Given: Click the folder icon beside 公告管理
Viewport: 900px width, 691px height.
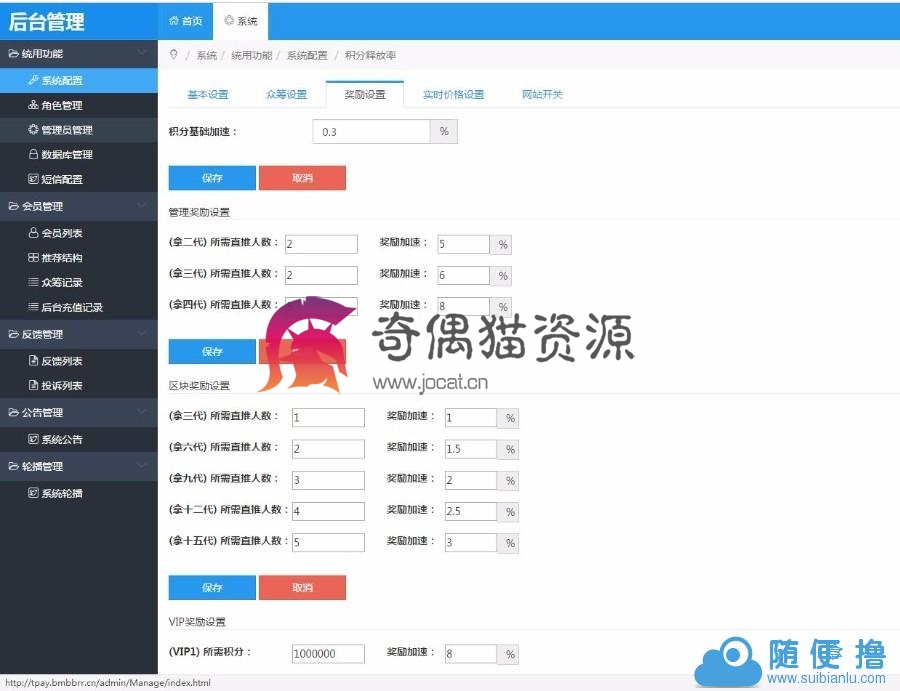Looking at the screenshot, I should tap(13, 412).
